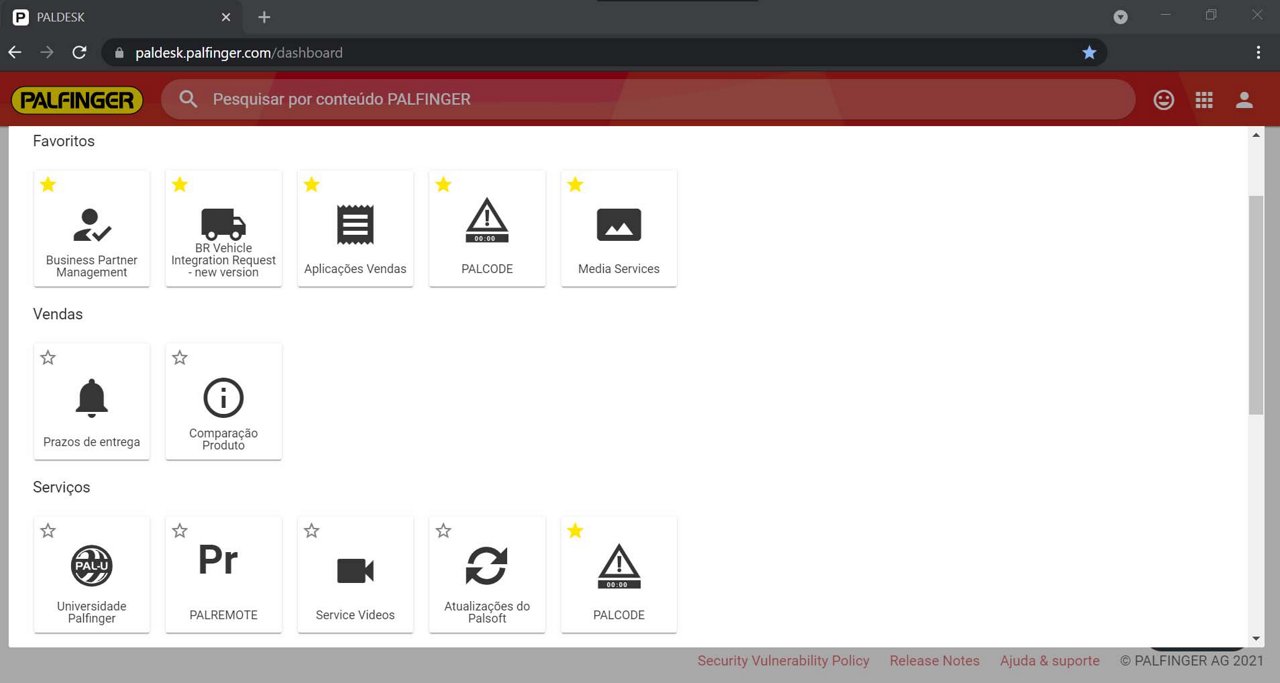
Task: Open Comparação Produto info tile
Action: point(224,402)
